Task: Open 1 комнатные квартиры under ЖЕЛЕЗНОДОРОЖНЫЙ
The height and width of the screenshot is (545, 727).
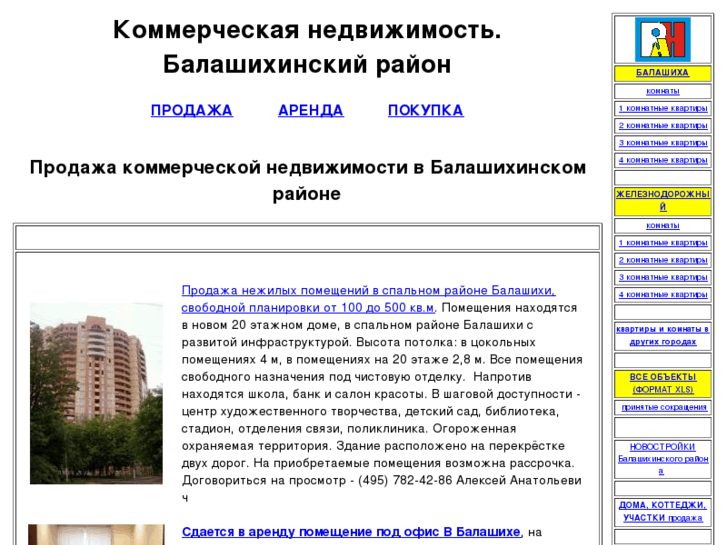Action: click(663, 243)
